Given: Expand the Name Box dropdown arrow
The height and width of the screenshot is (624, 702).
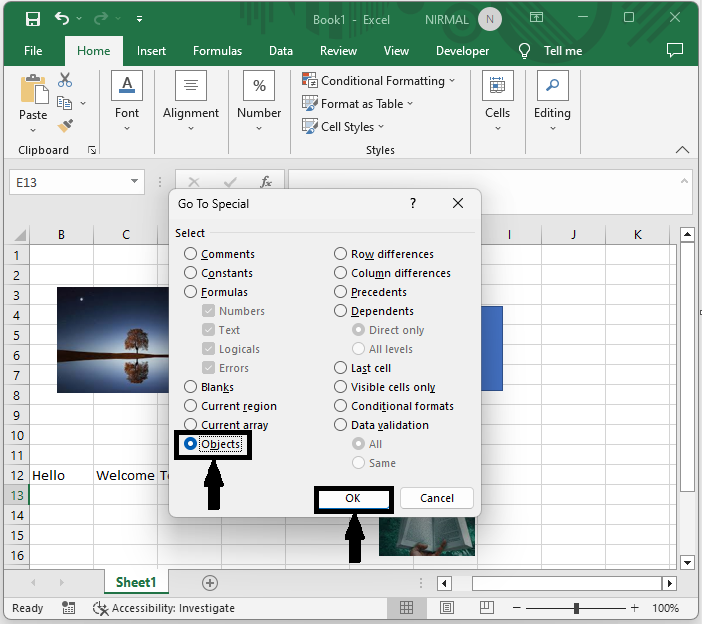Looking at the screenshot, I should (x=135, y=182).
